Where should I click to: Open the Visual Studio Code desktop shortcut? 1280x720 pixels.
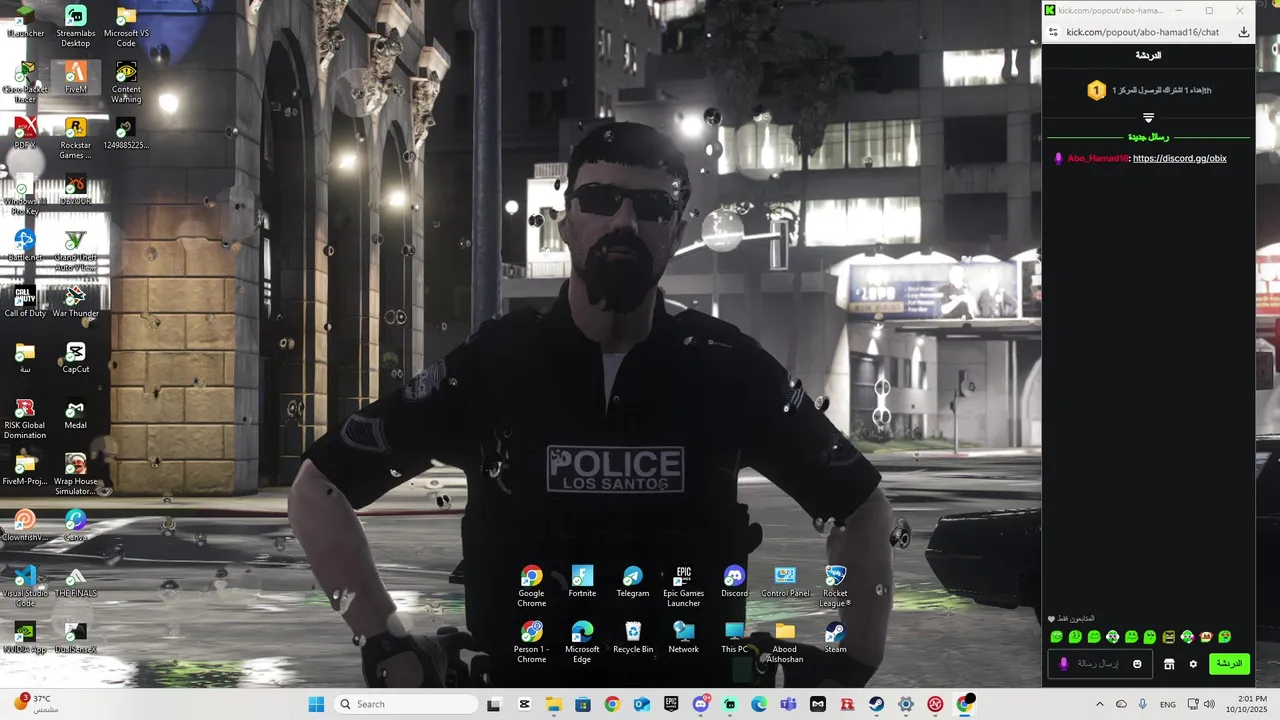click(x=25, y=586)
